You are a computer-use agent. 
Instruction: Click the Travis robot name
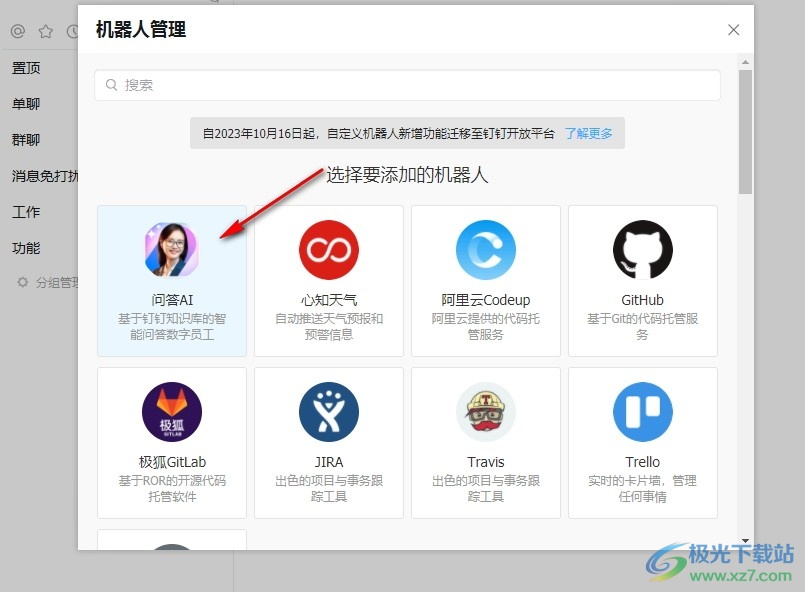coord(486,462)
